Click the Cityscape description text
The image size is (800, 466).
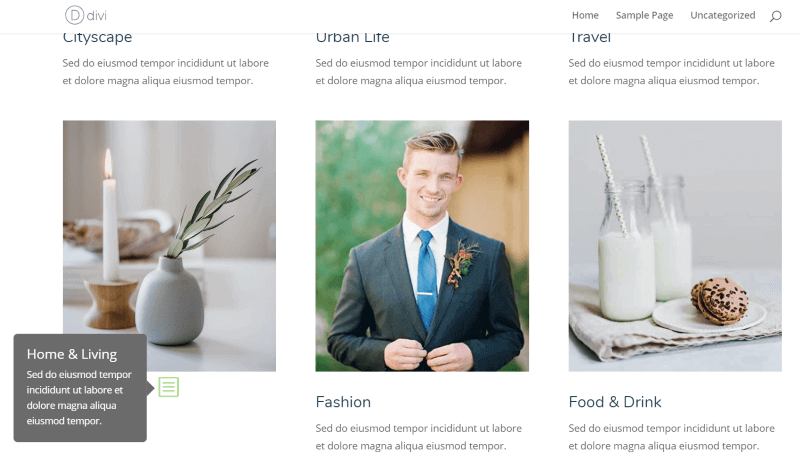(x=165, y=72)
